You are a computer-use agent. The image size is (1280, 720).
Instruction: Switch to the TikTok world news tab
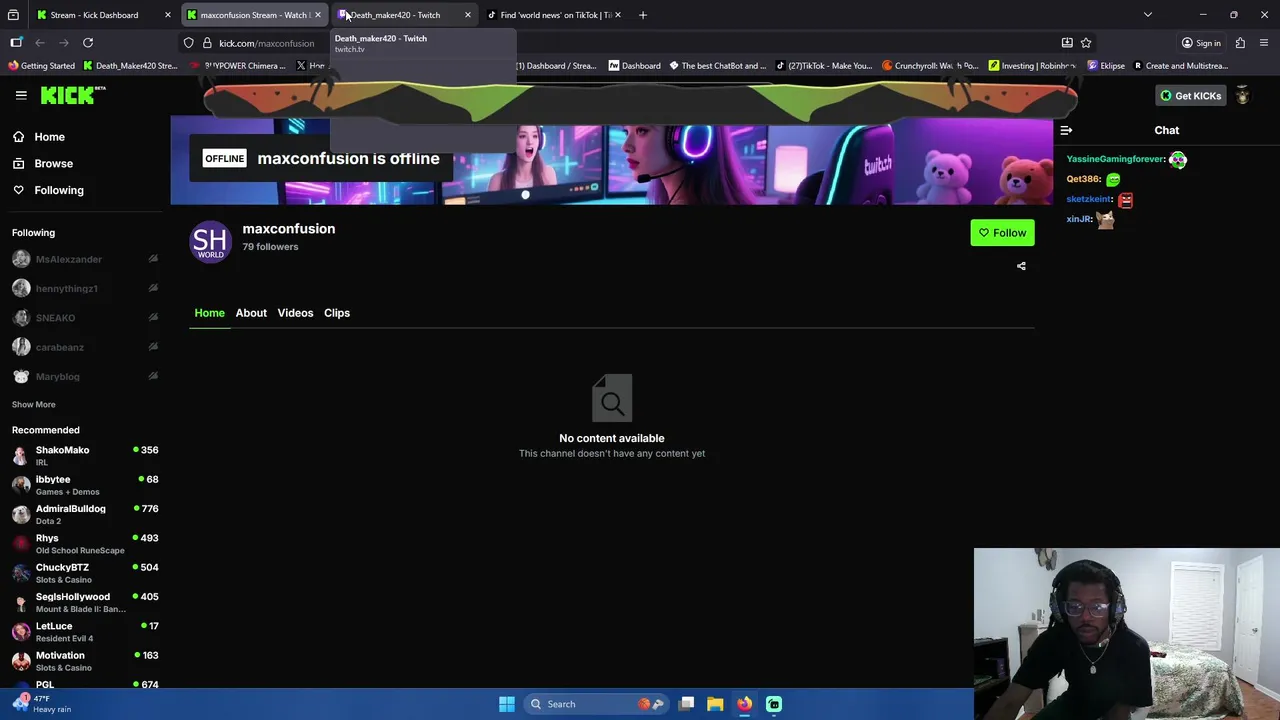point(555,15)
